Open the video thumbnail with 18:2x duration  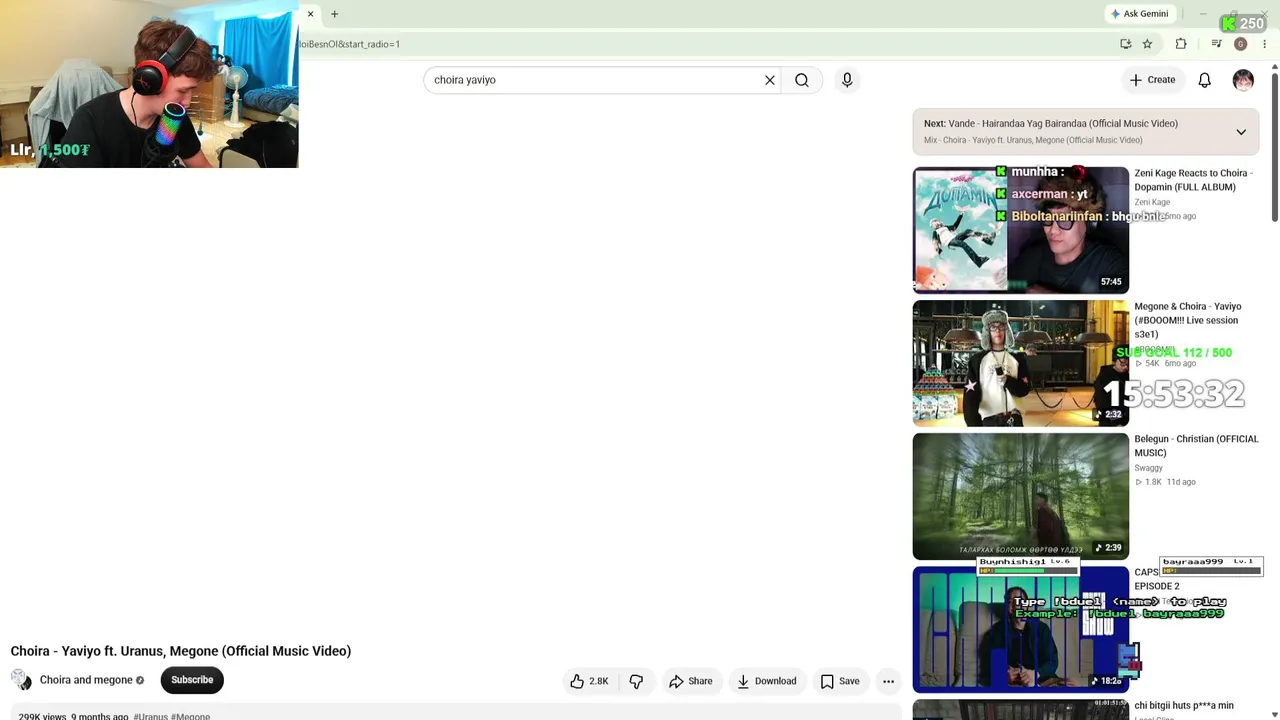pos(1021,629)
